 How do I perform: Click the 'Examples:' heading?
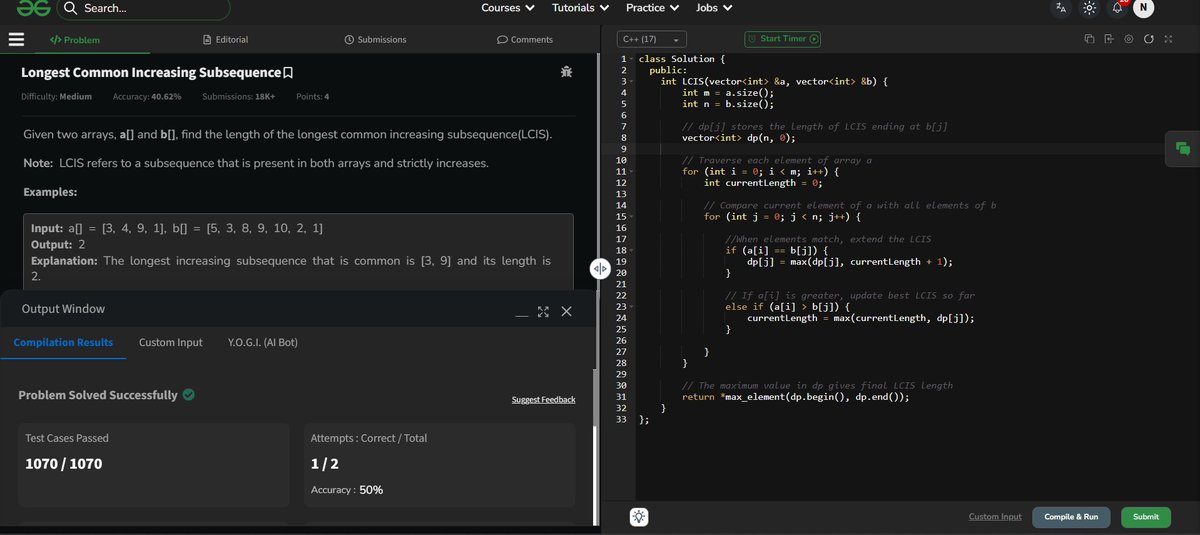[x=49, y=192]
